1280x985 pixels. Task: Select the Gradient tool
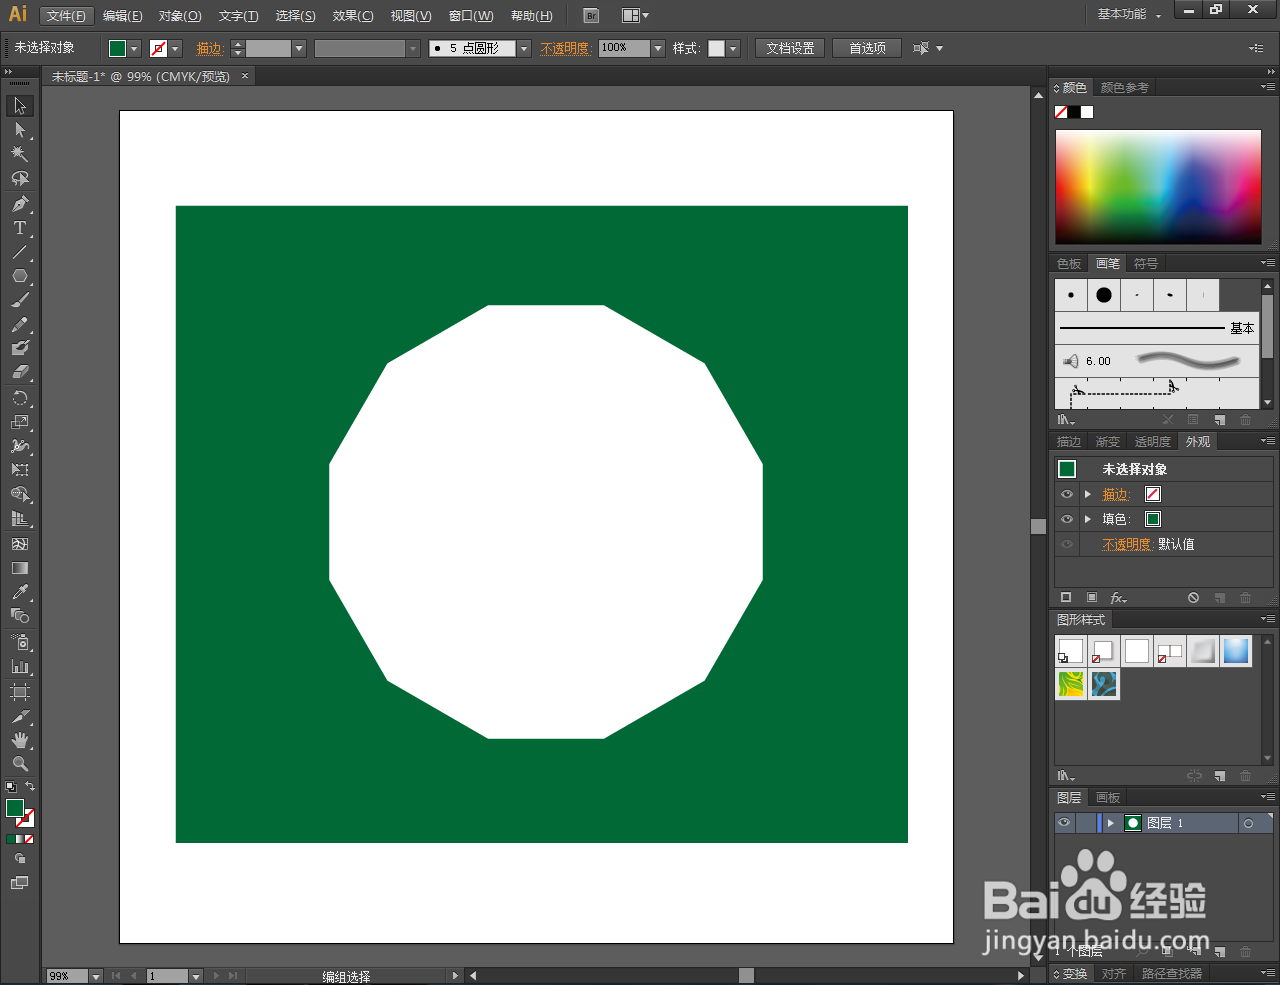click(x=20, y=568)
